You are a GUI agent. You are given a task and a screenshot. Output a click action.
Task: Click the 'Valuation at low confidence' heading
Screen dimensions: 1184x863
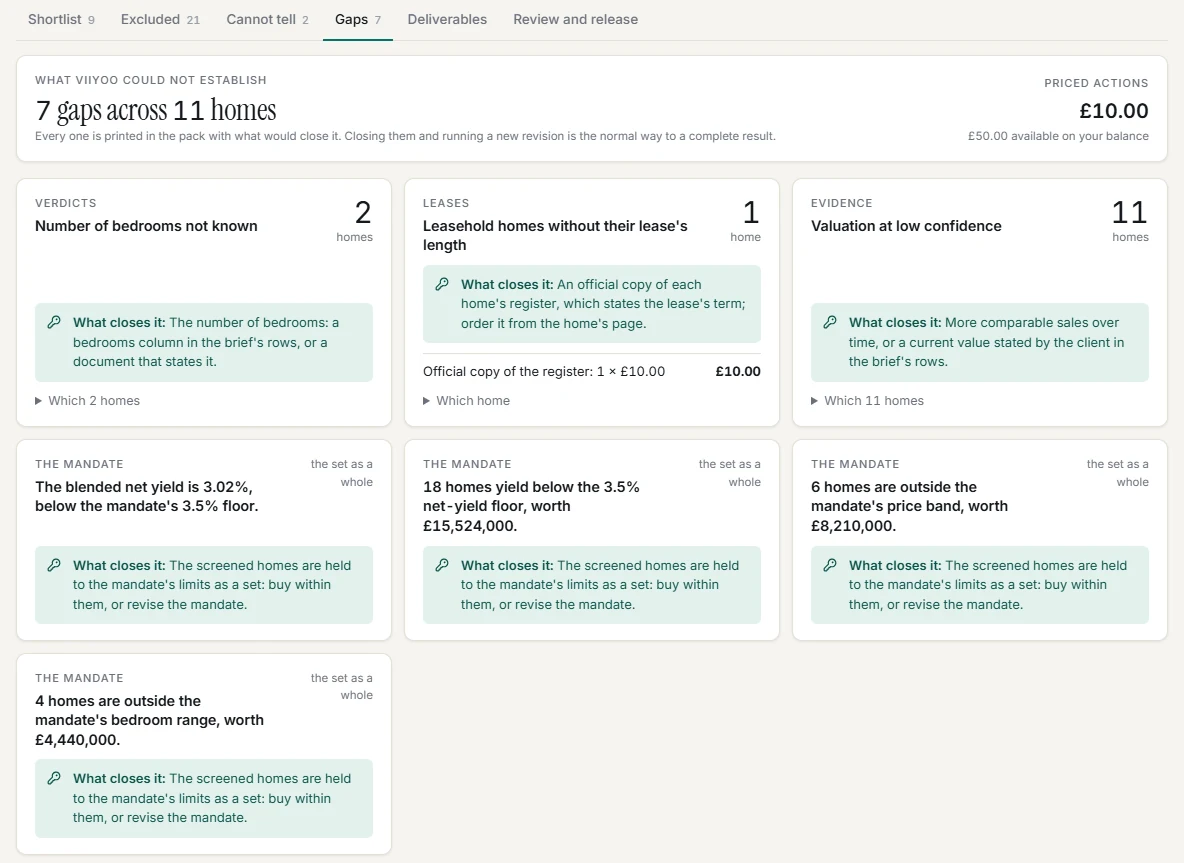[x=906, y=226]
